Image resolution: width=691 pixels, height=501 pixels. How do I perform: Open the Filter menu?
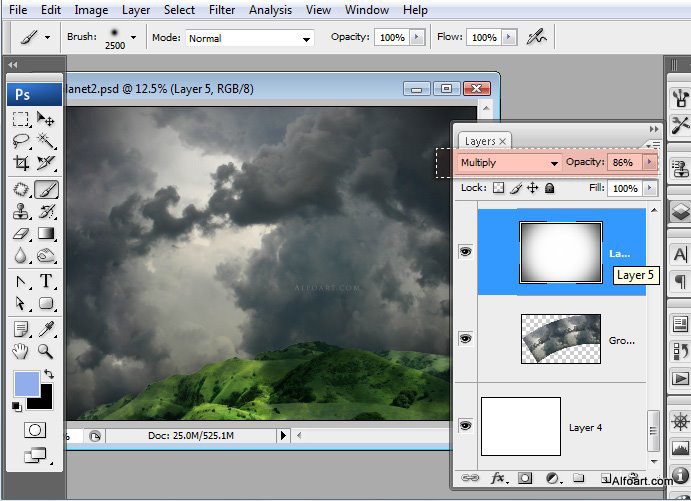(x=222, y=10)
